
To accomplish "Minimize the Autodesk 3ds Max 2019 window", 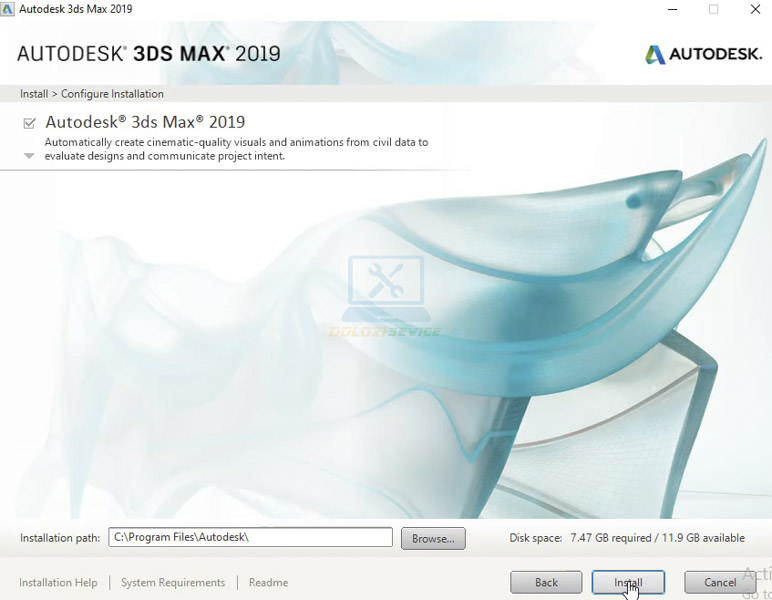I will click(673, 9).
